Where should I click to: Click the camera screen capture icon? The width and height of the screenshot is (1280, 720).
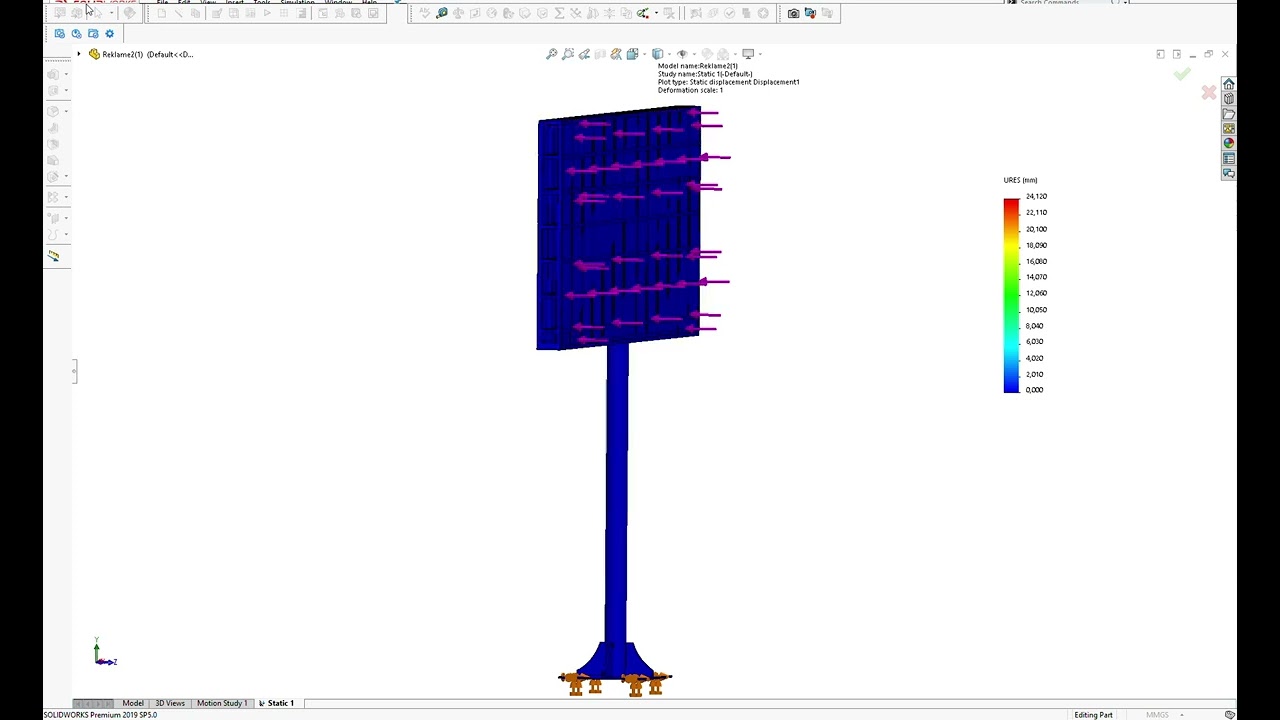793,13
